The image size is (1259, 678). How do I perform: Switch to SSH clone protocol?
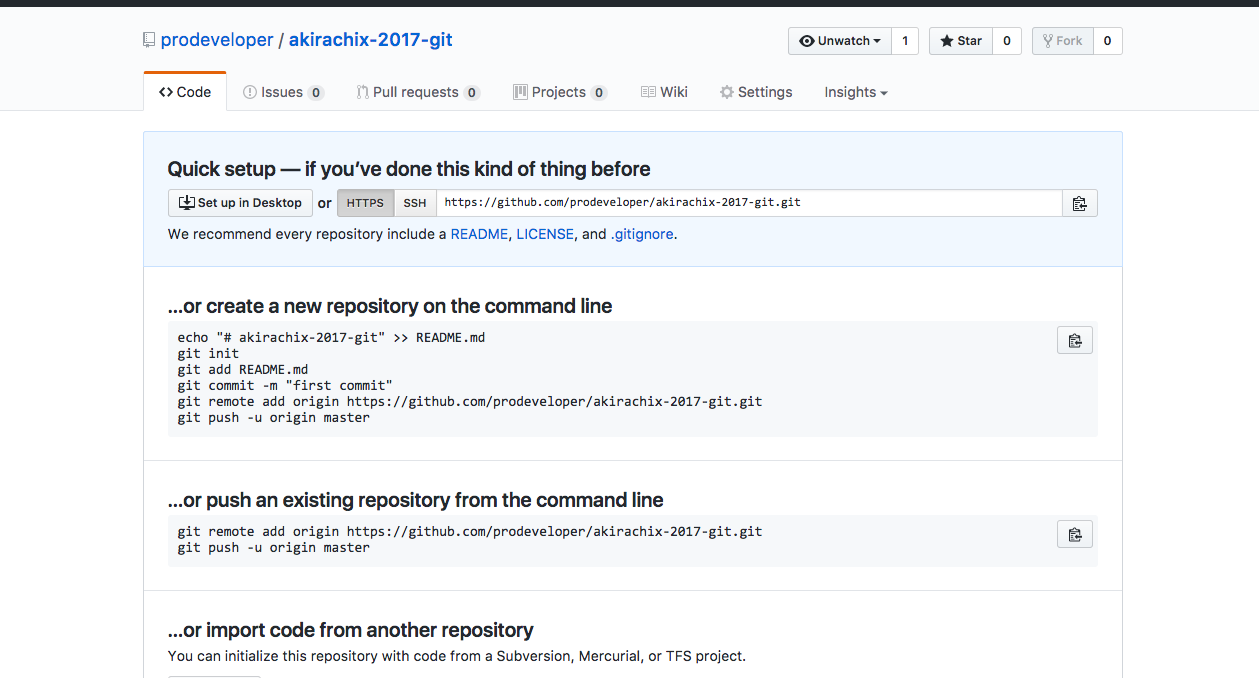pyautogui.click(x=415, y=203)
